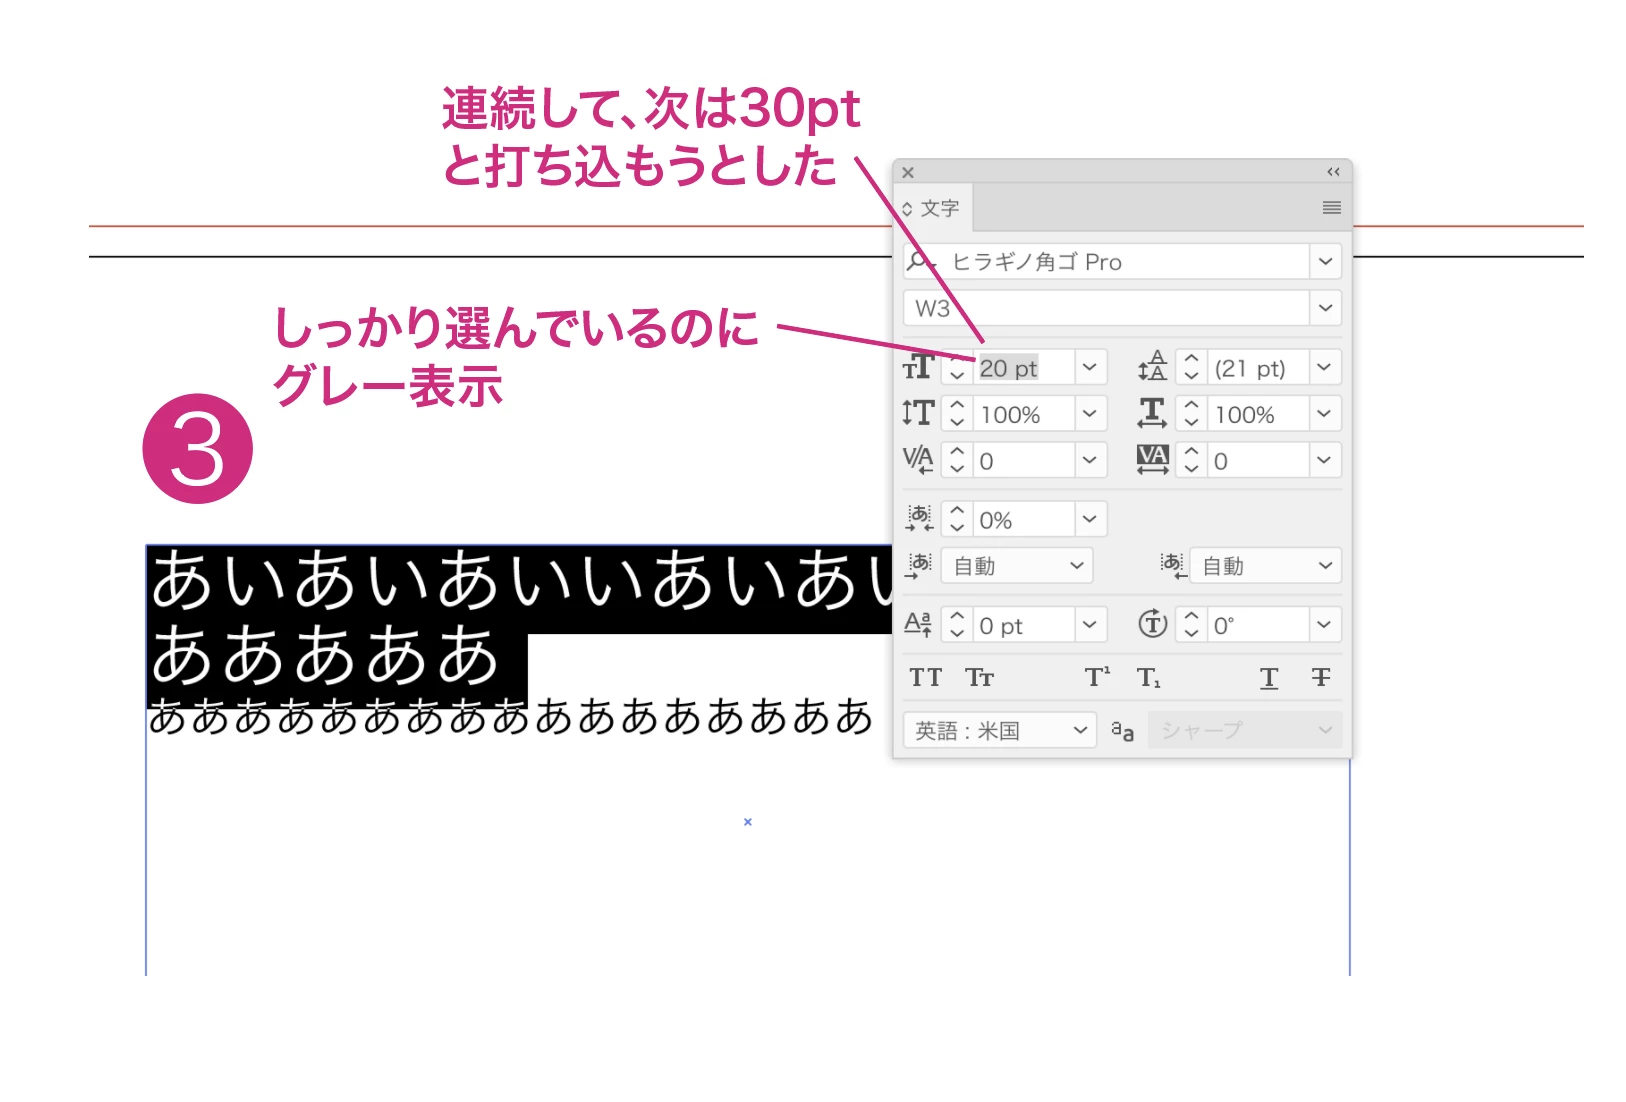Click the leading stepper arrows
1626x1102 pixels.
tap(1191, 367)
